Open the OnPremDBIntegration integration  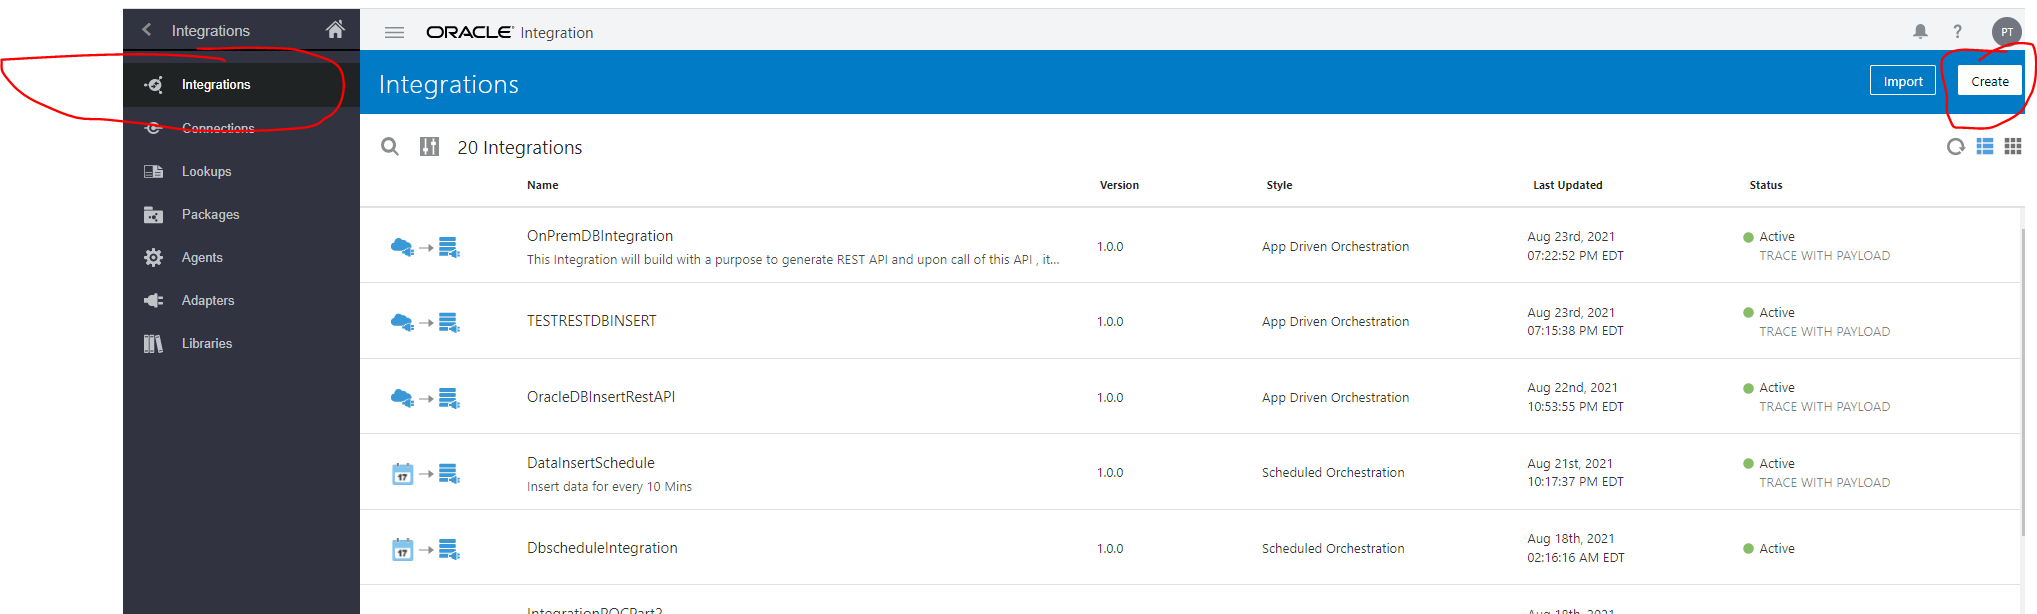[x=600, y=236]
